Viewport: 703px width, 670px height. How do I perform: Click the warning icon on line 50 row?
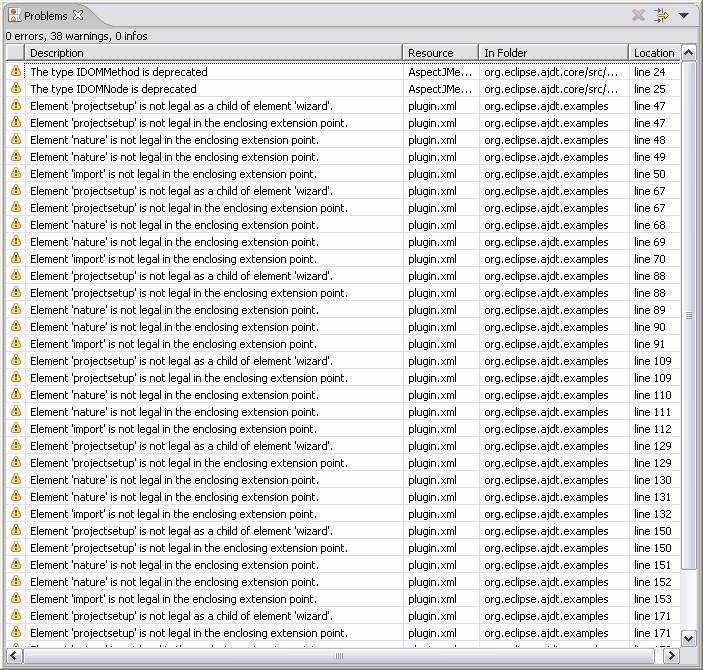point(15,174)
